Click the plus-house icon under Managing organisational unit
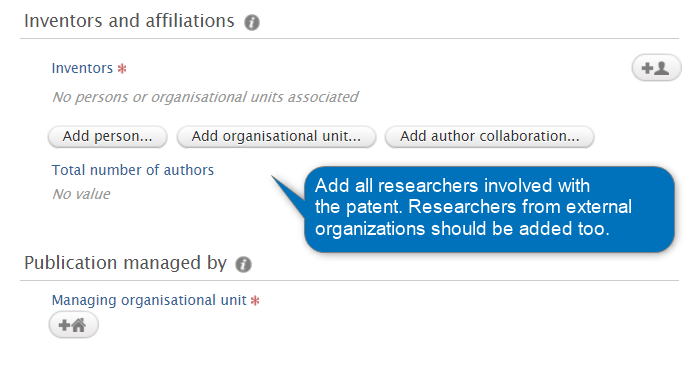The width and height of the screenshot is (697, 375). 73,325
